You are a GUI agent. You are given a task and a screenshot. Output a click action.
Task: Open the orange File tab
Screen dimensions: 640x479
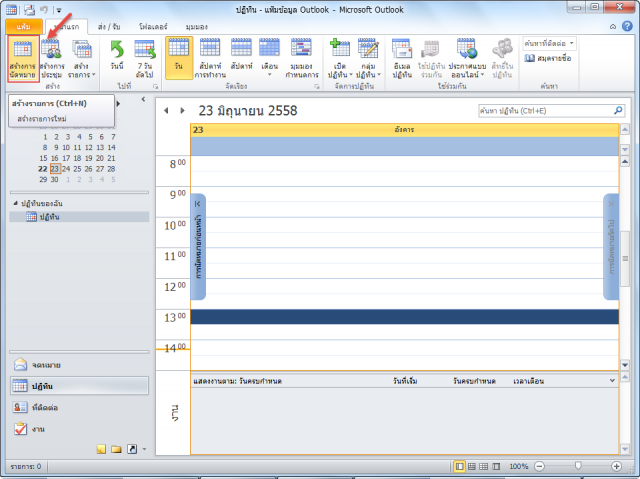coord(24,27)
